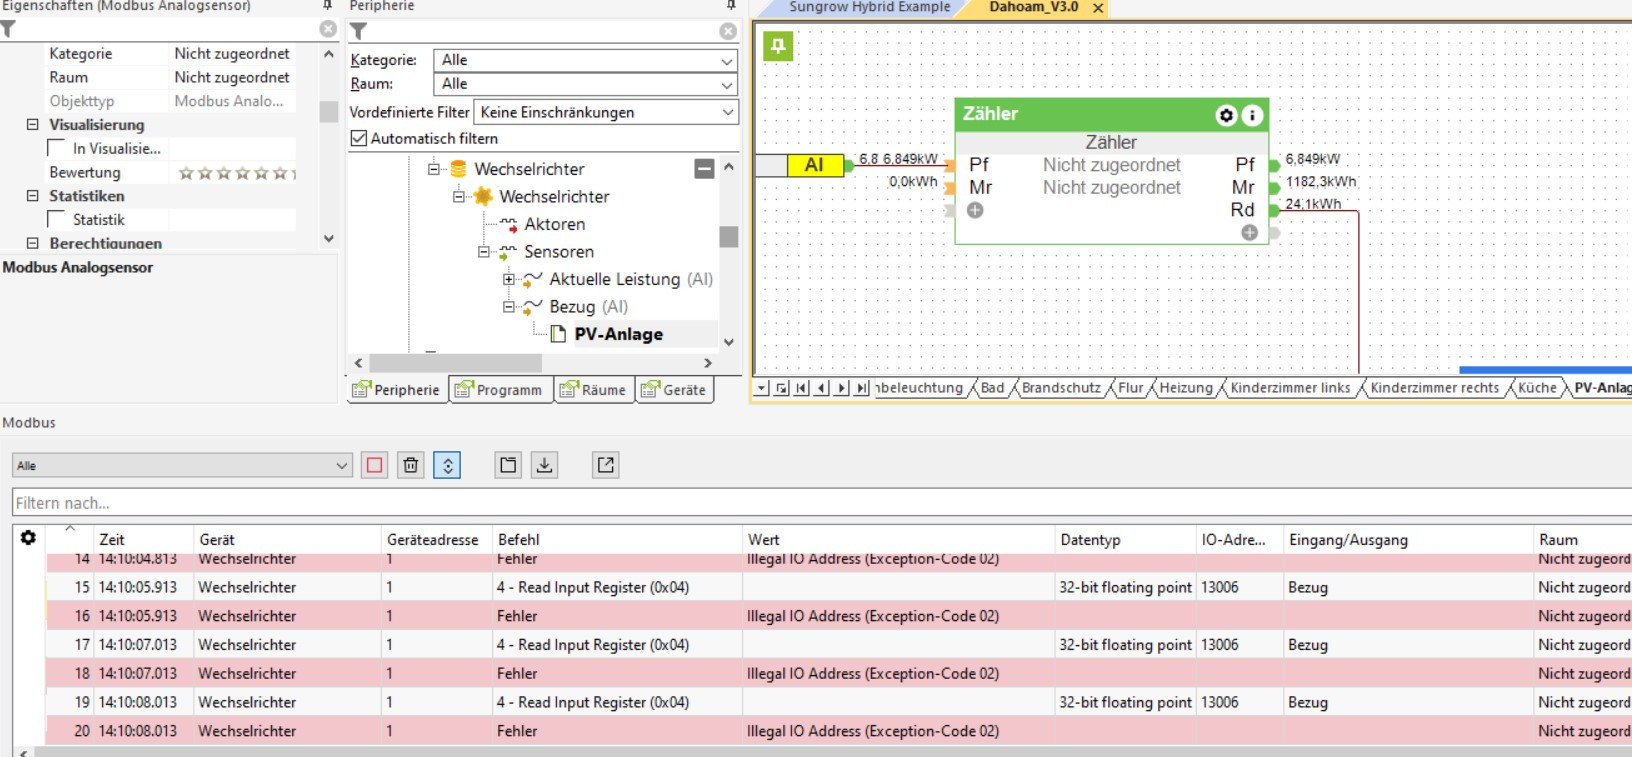Image resolution: width=1632 pixels, height=757 pixels.
Task: Show Zähler block info icon
Action: [x=1251, y=115]
